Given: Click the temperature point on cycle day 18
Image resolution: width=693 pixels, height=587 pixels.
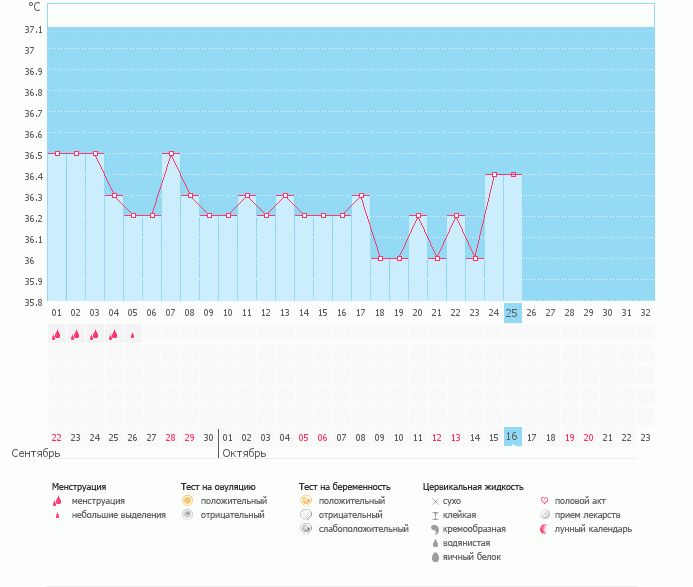Looking at the screenshot, I should click(x=380, y=259).
